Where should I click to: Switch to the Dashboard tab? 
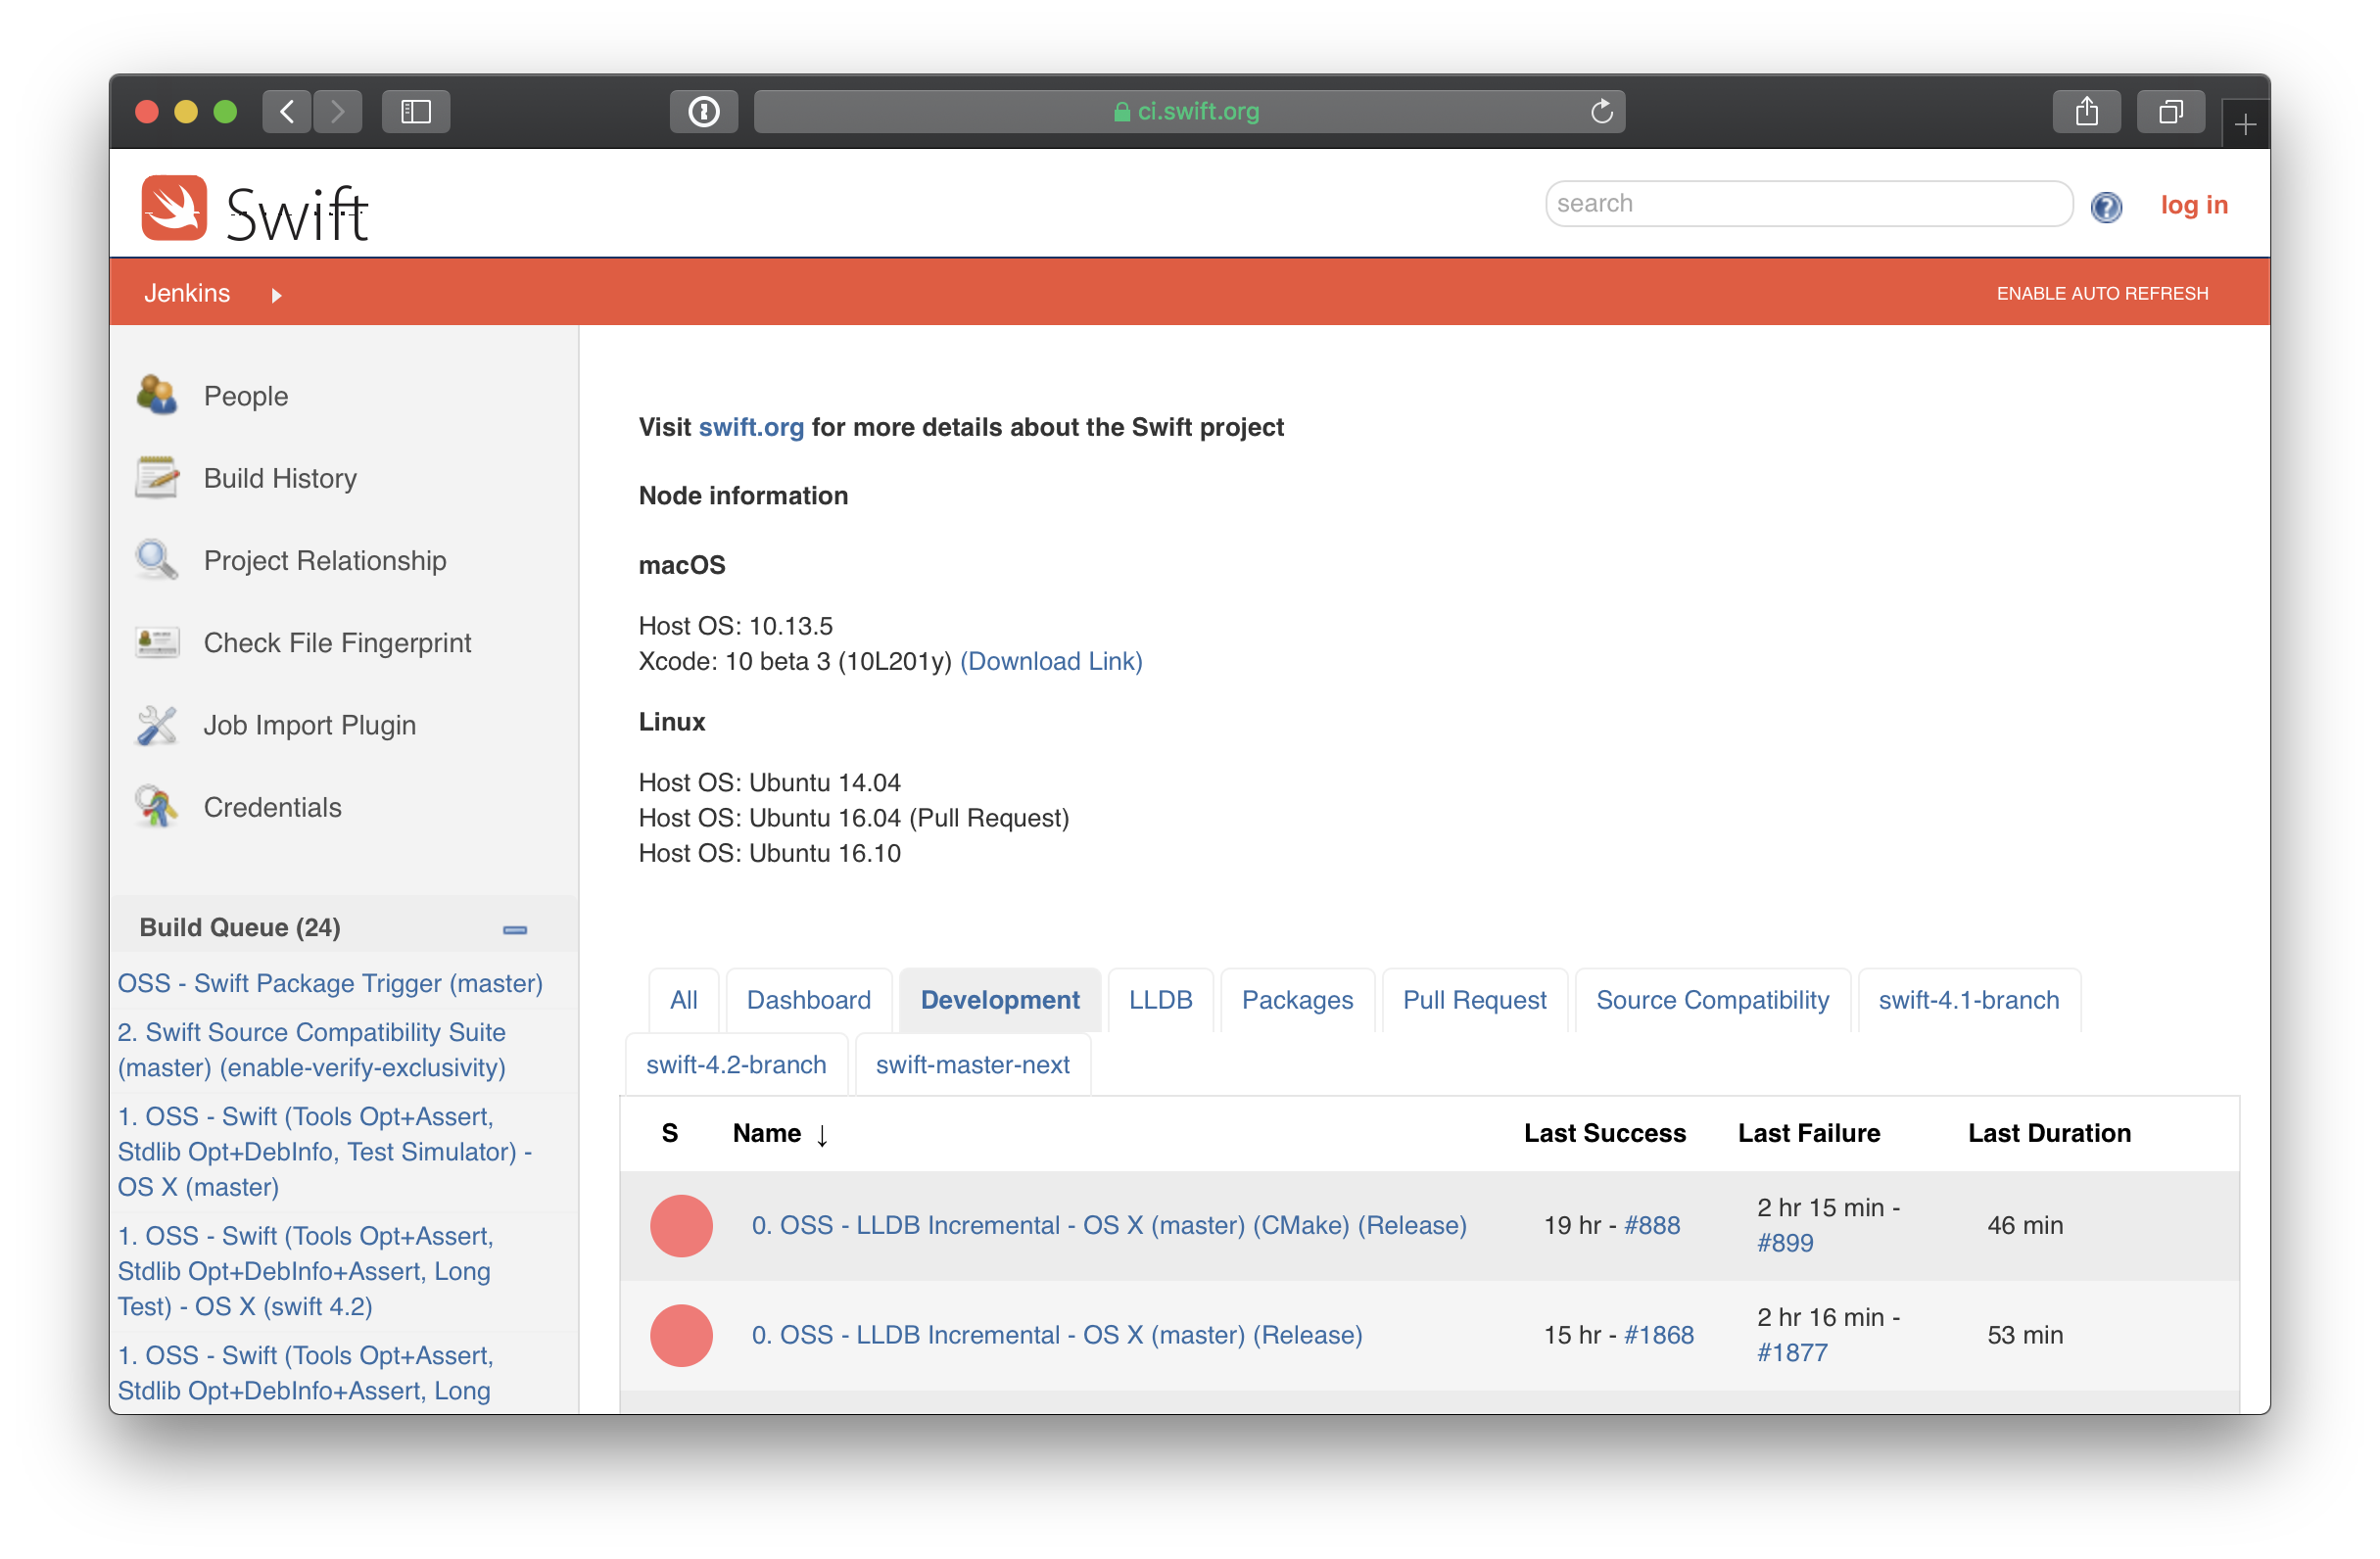[x=808, y=1000]
